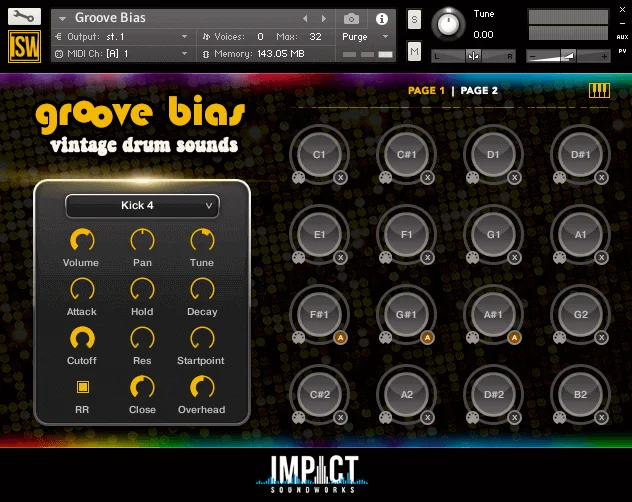Screen dimensions: 632x502
Task: Click the PV button at right edge
Action: [622, 51]
